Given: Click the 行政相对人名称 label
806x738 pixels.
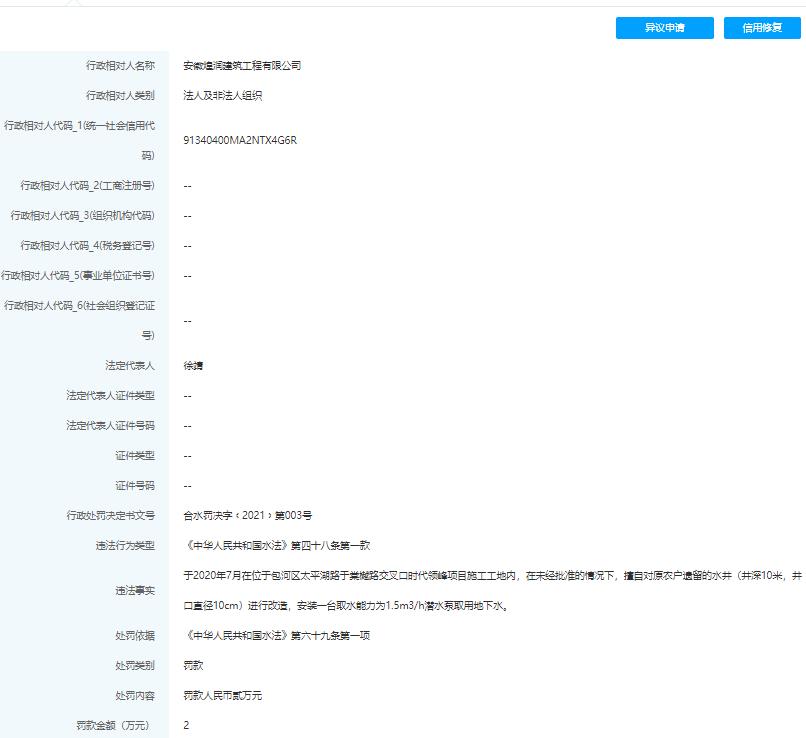Looking at the screenshot, I should [x=120, y=66].
